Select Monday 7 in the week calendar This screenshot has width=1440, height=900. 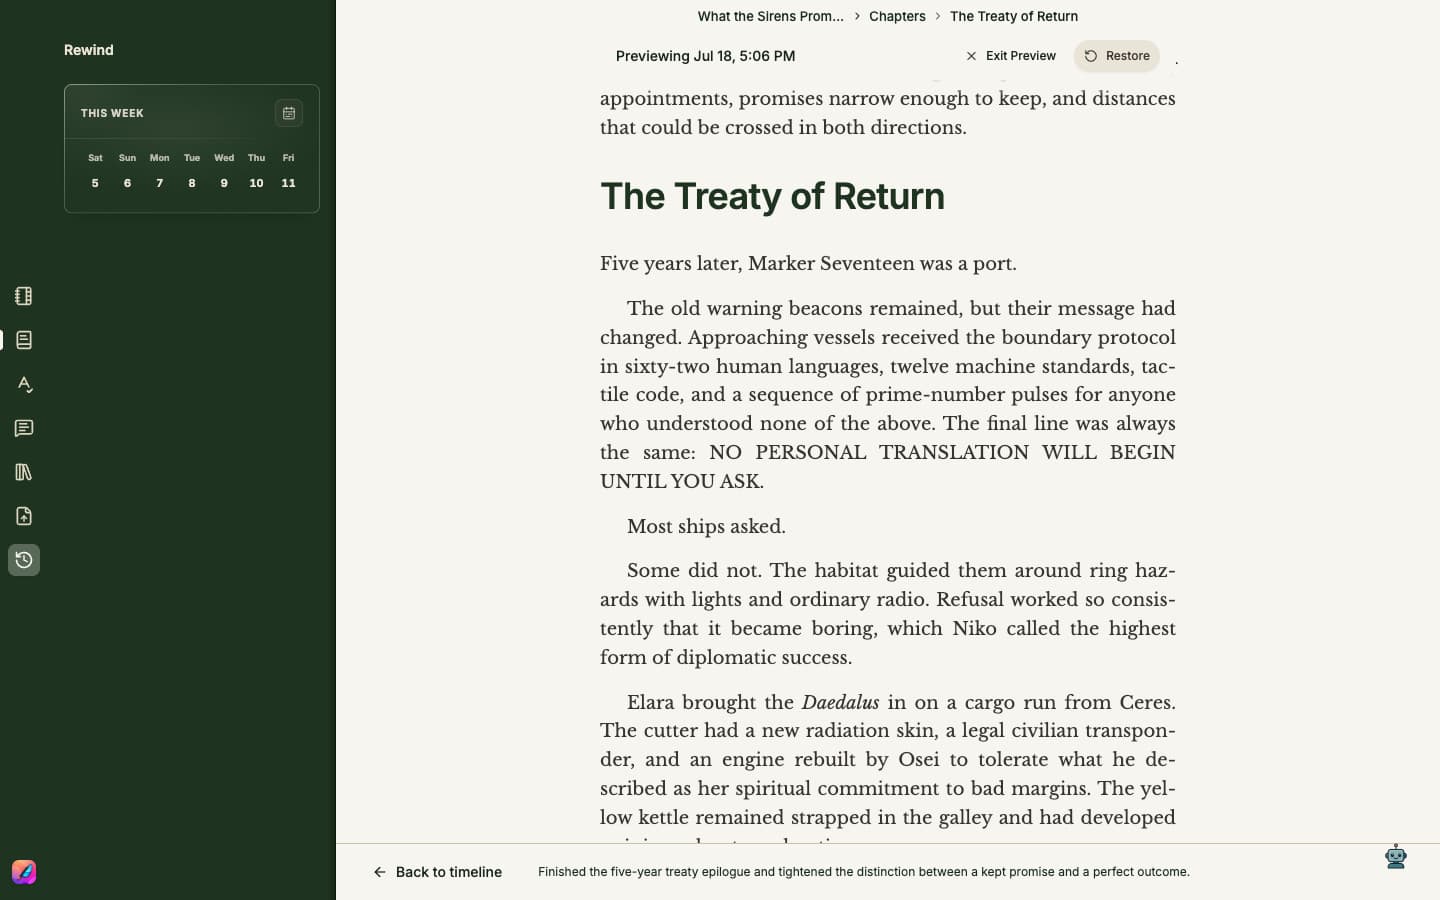click(x=159, y=183)
